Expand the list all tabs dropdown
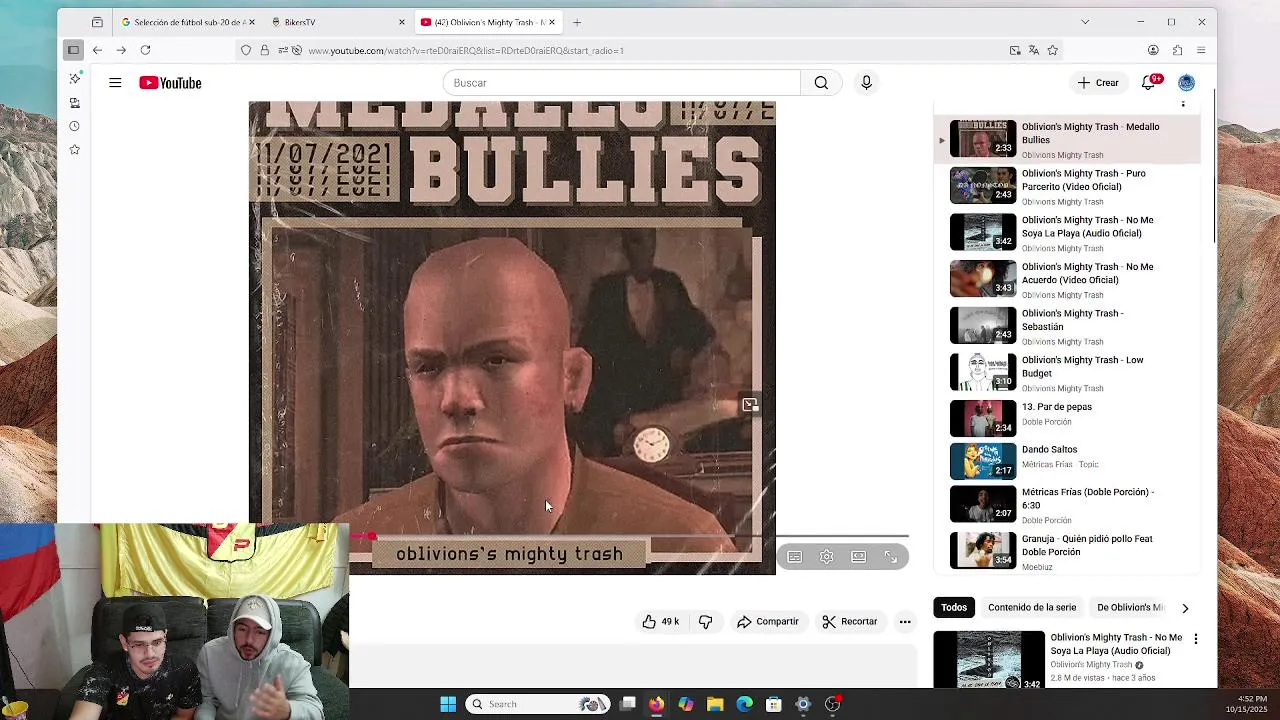1280x720 pixels. point(1085,22)
